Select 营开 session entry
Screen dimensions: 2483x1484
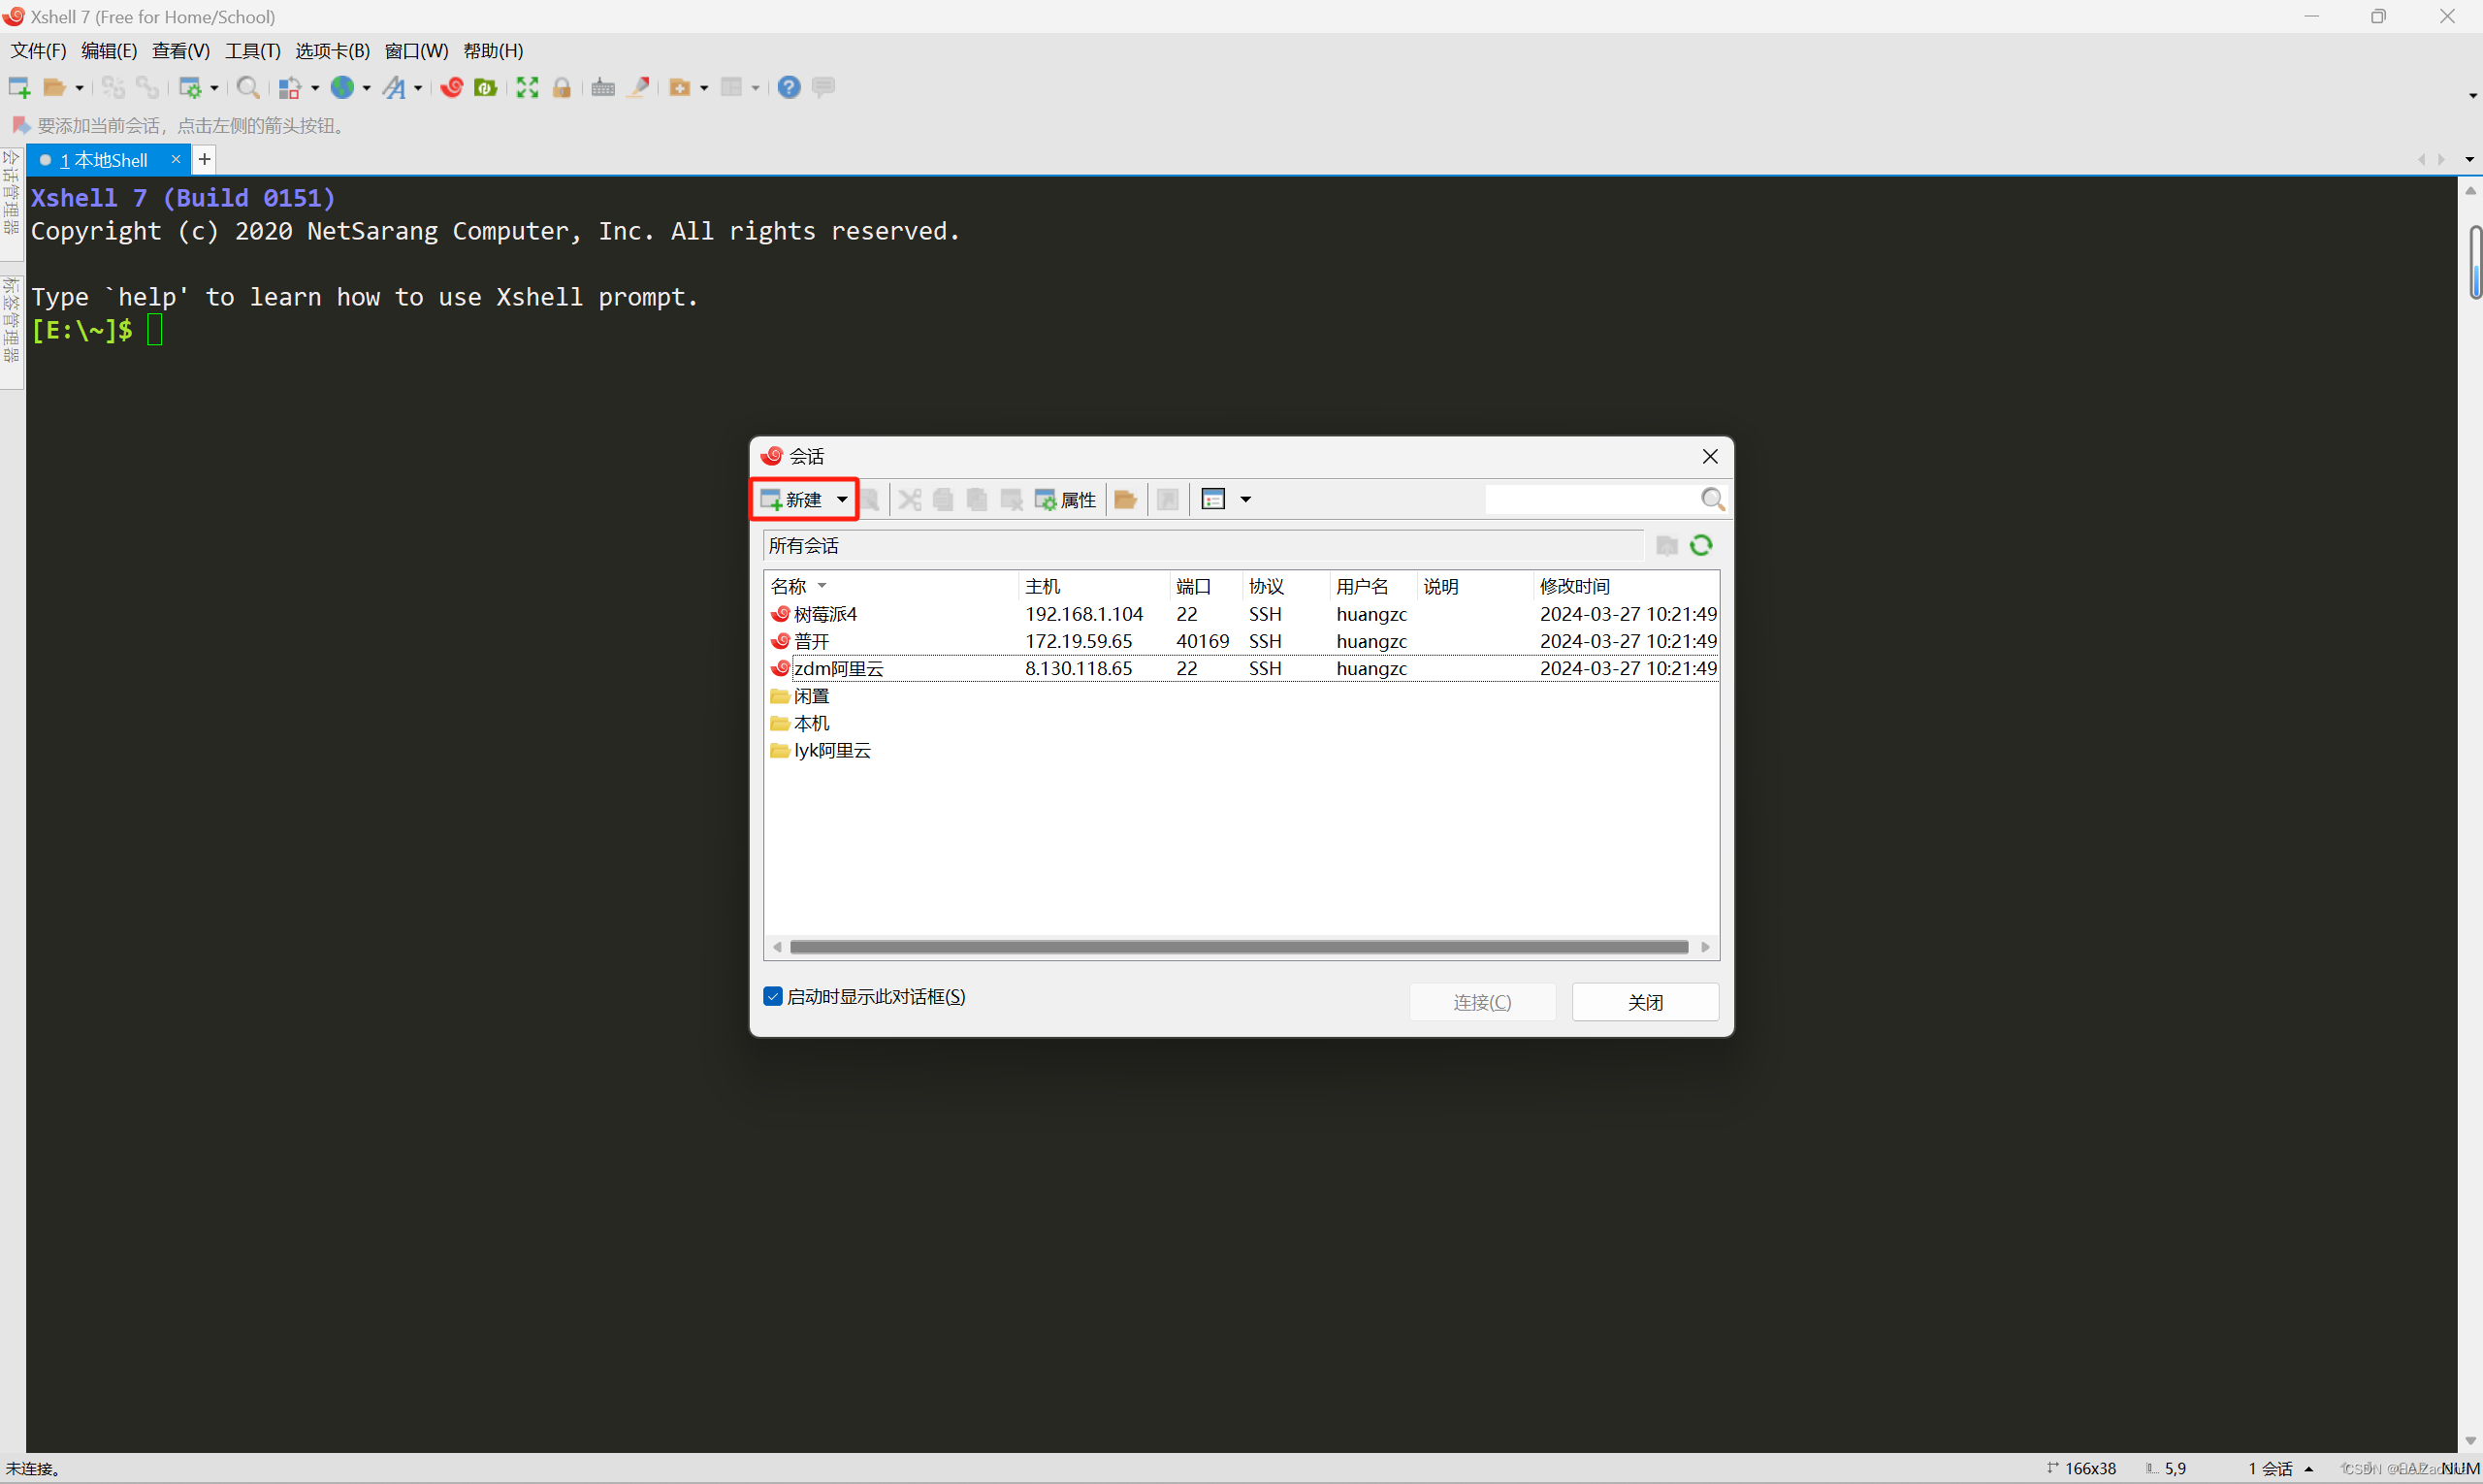[818, 639]
